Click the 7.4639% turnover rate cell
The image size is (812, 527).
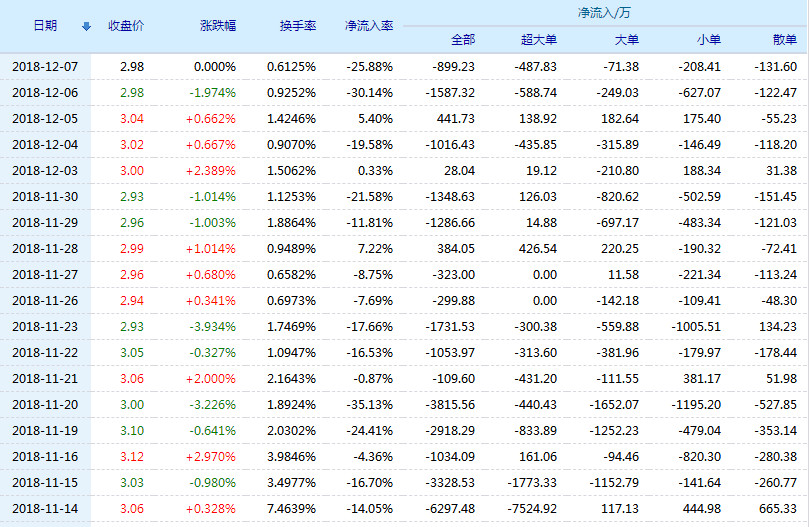coord(291,509)
